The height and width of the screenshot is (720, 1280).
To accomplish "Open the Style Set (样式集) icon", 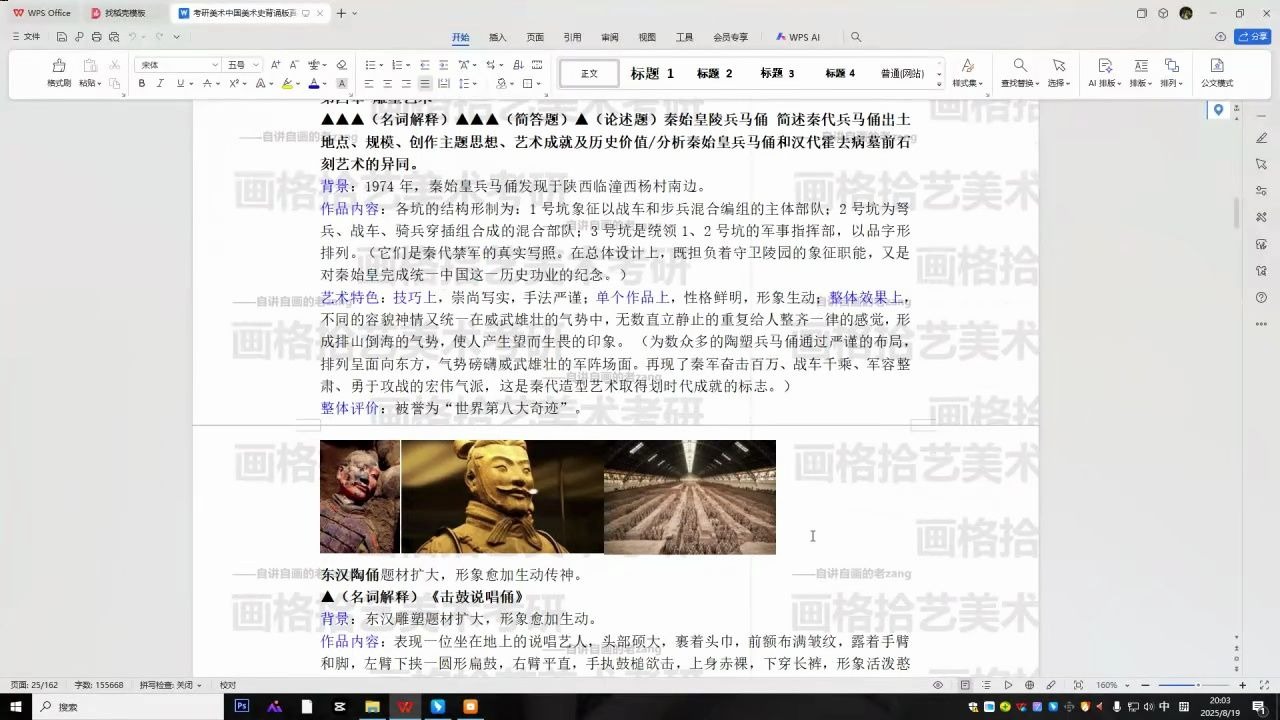I will 967,66.
